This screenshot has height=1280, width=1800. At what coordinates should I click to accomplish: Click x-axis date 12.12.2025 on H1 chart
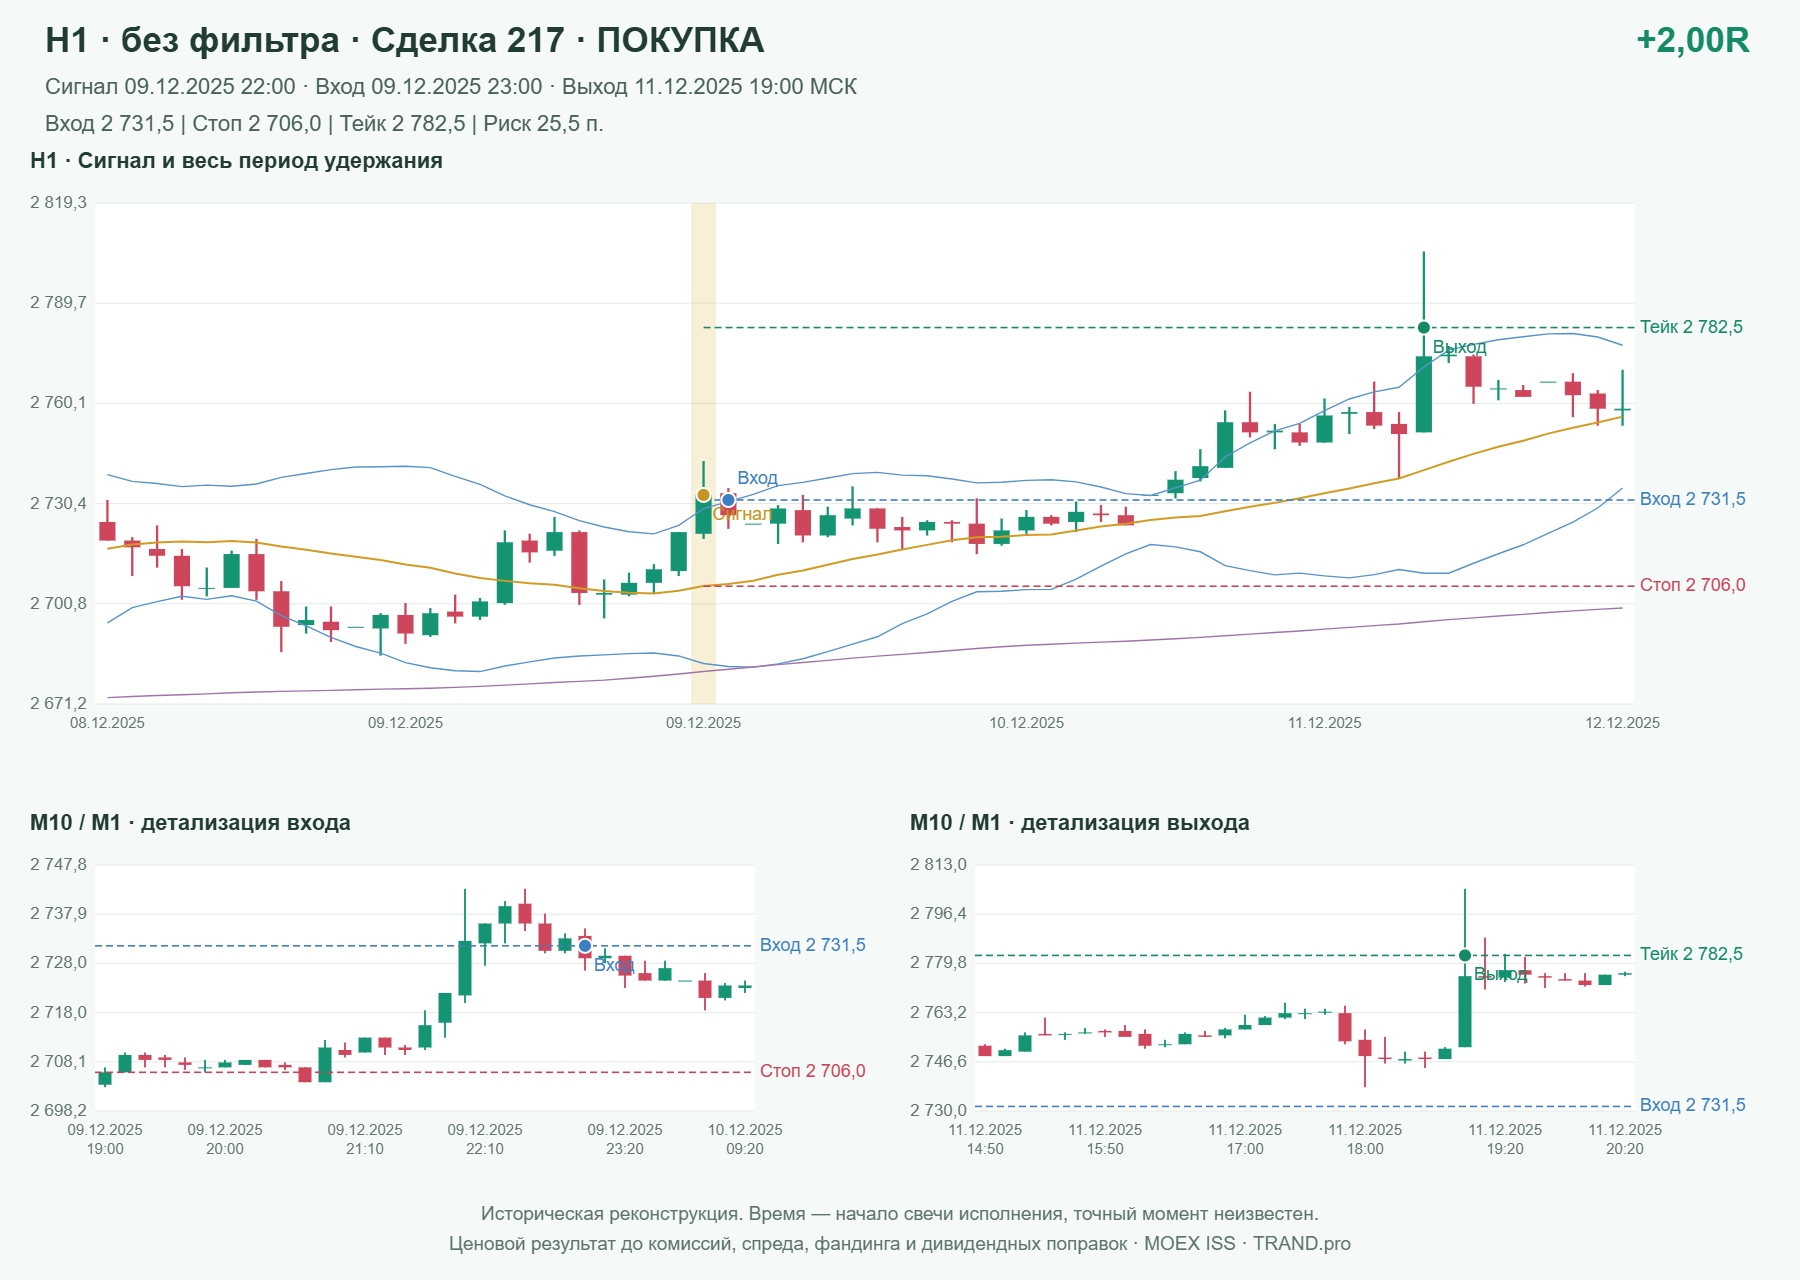(1622, 723)
